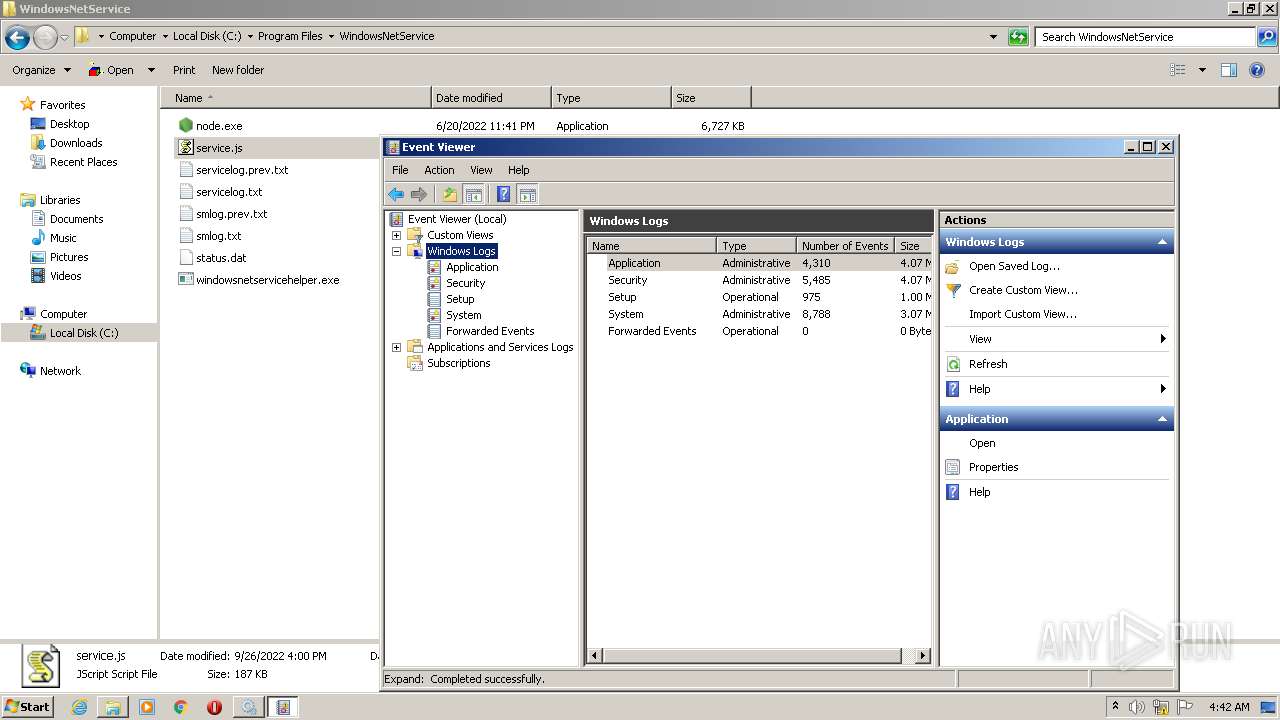Open the Organize dropdown in Explorer
The height and width of the screenshot is (720, 1280).
41,70
